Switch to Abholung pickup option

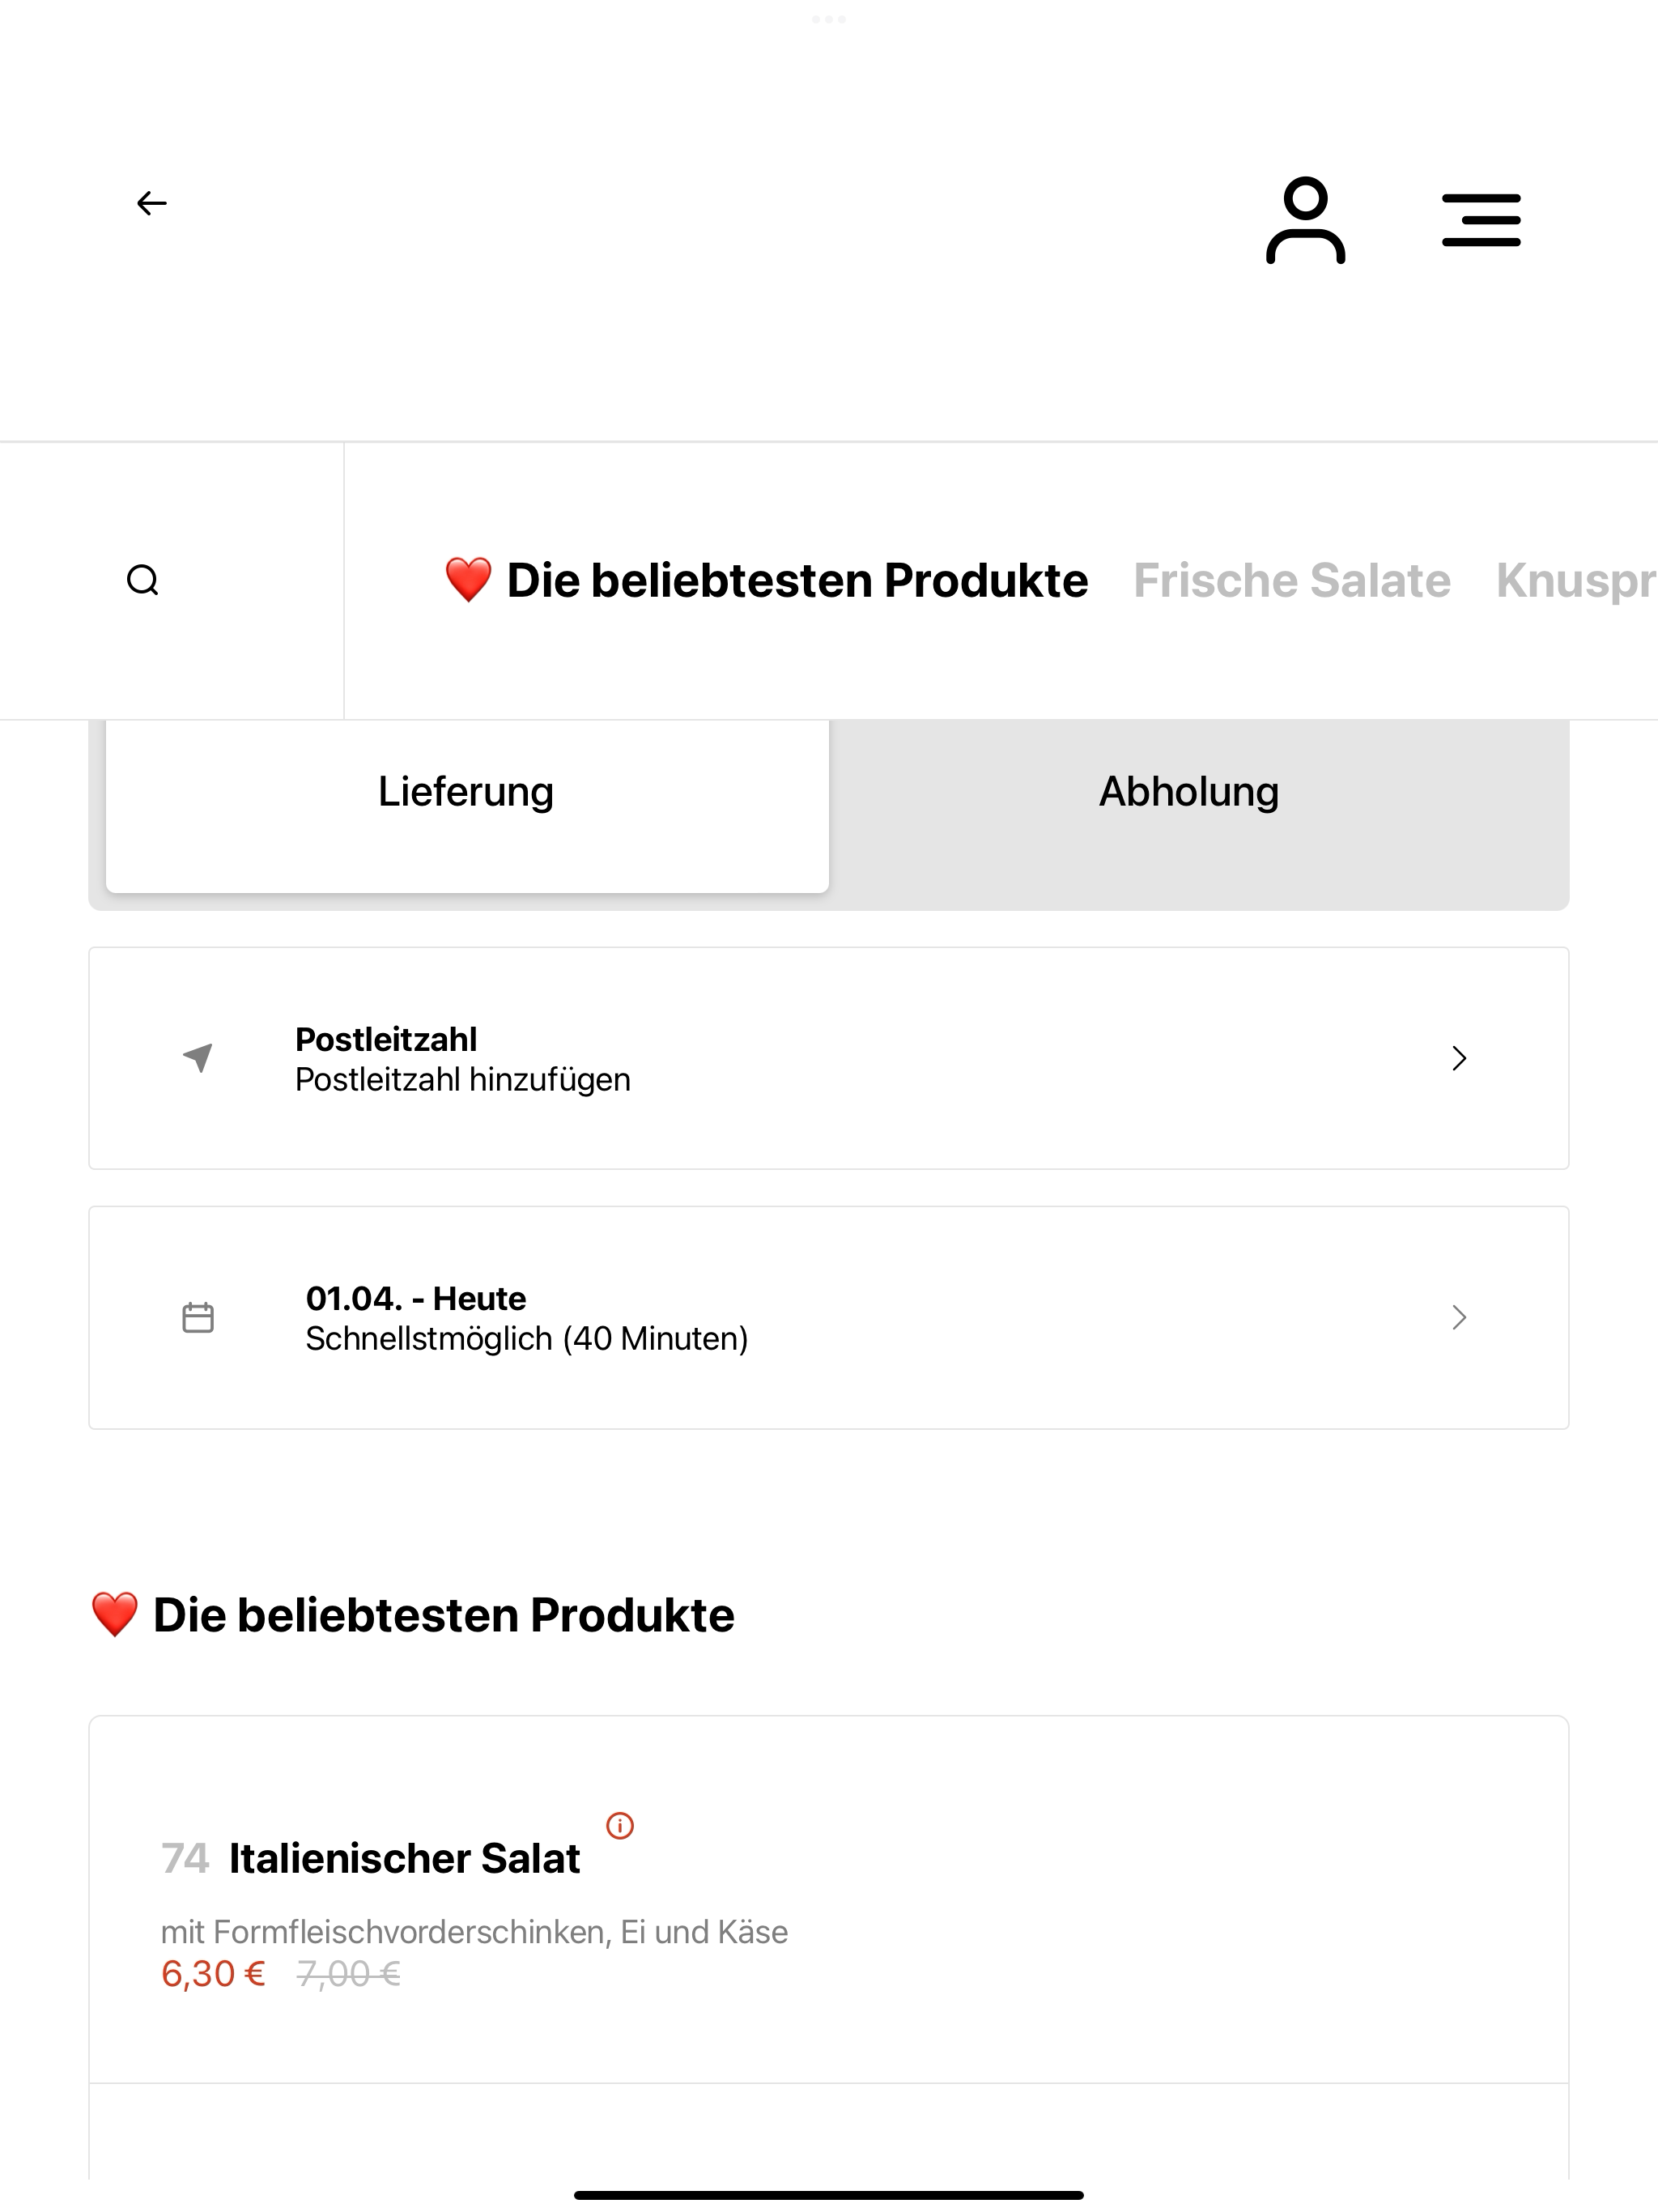(1189, 792)
